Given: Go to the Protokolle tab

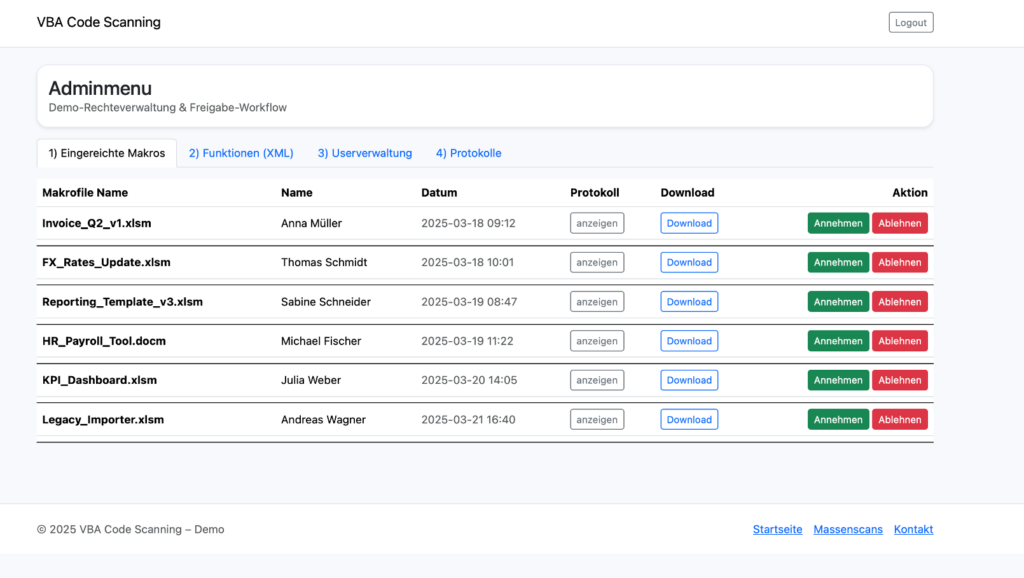Looking at the screenshot, I should (468, 153).
